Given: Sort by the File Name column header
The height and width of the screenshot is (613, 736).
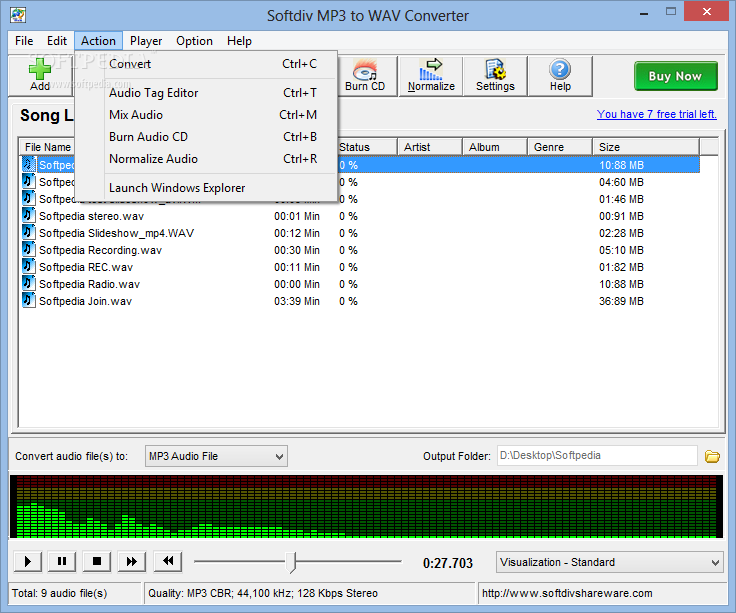Looking at the screenshot, I should coord(47,147).
